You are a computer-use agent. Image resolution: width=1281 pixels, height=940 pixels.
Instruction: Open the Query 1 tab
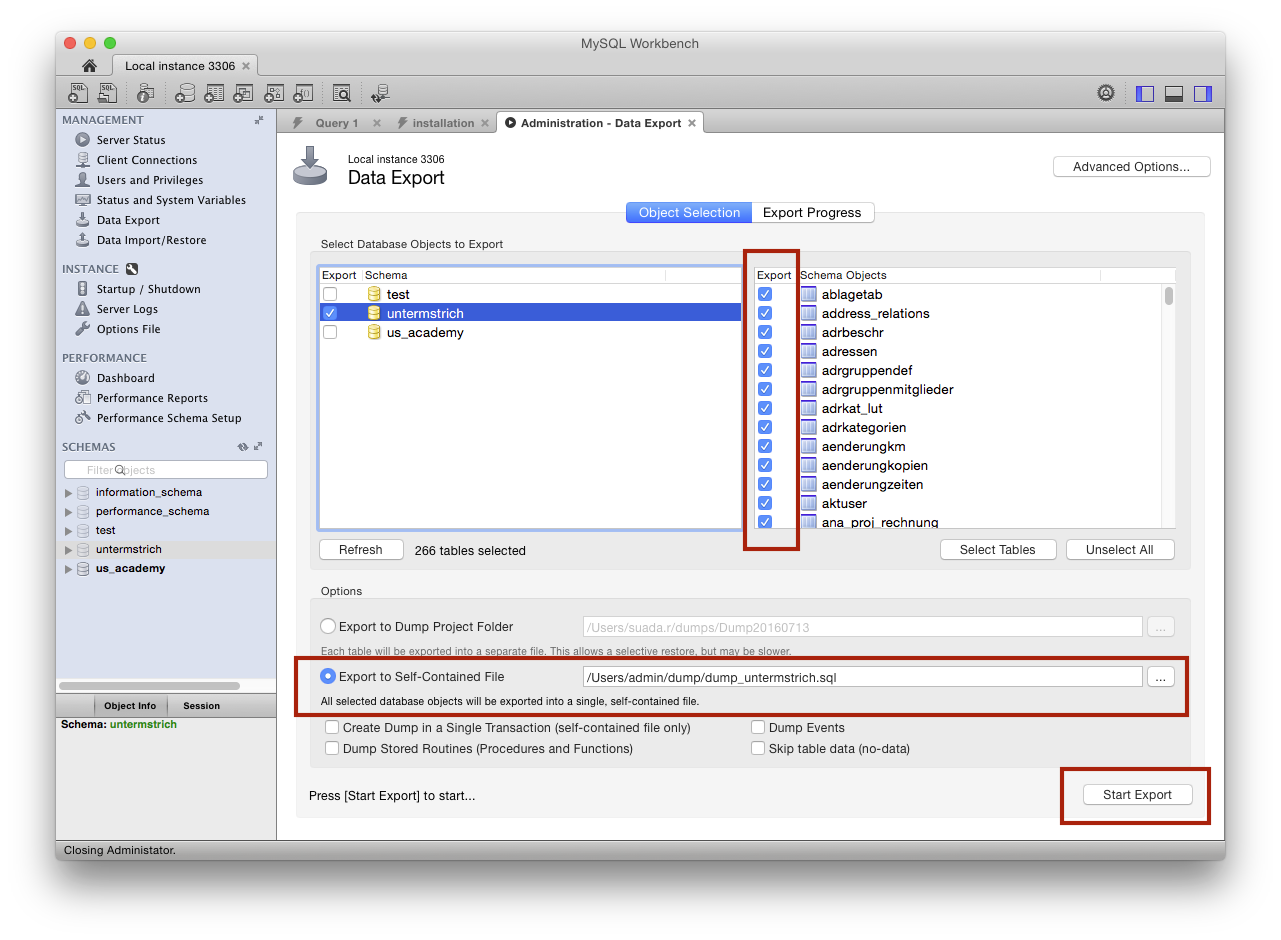coord(336,123)
